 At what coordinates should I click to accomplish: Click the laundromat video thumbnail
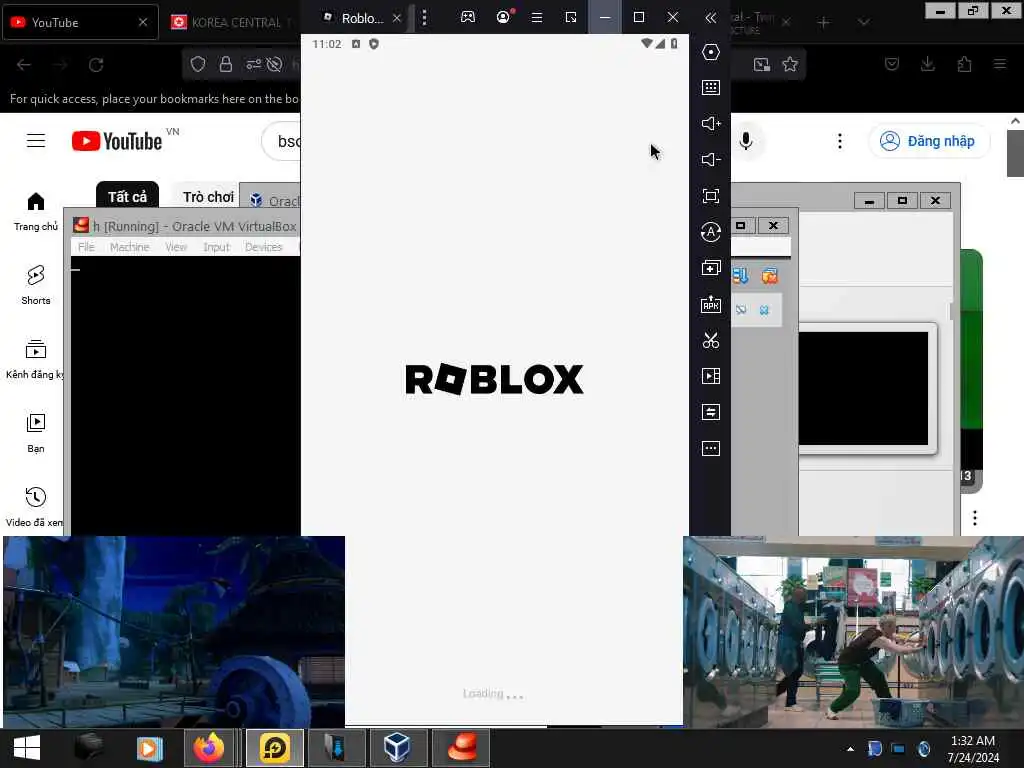pos(853,632)
